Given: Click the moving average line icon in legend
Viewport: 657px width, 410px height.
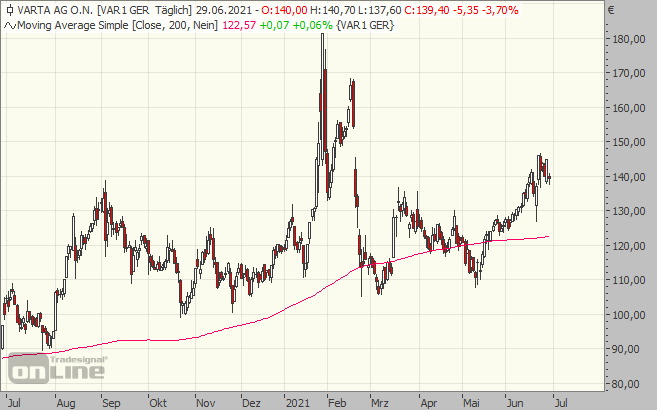Looking at the screenshot, I should pyautogui.click(x=10, y=26).
